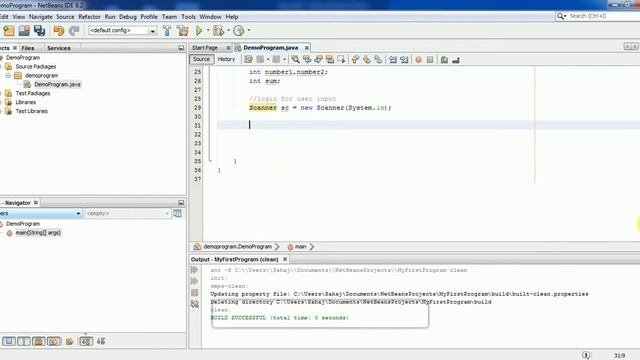The height and width of the screenshot is (360, 640).
Task: Click the Clean and Build Project icon
Action: pyautogui.click(x=182, y=31)
